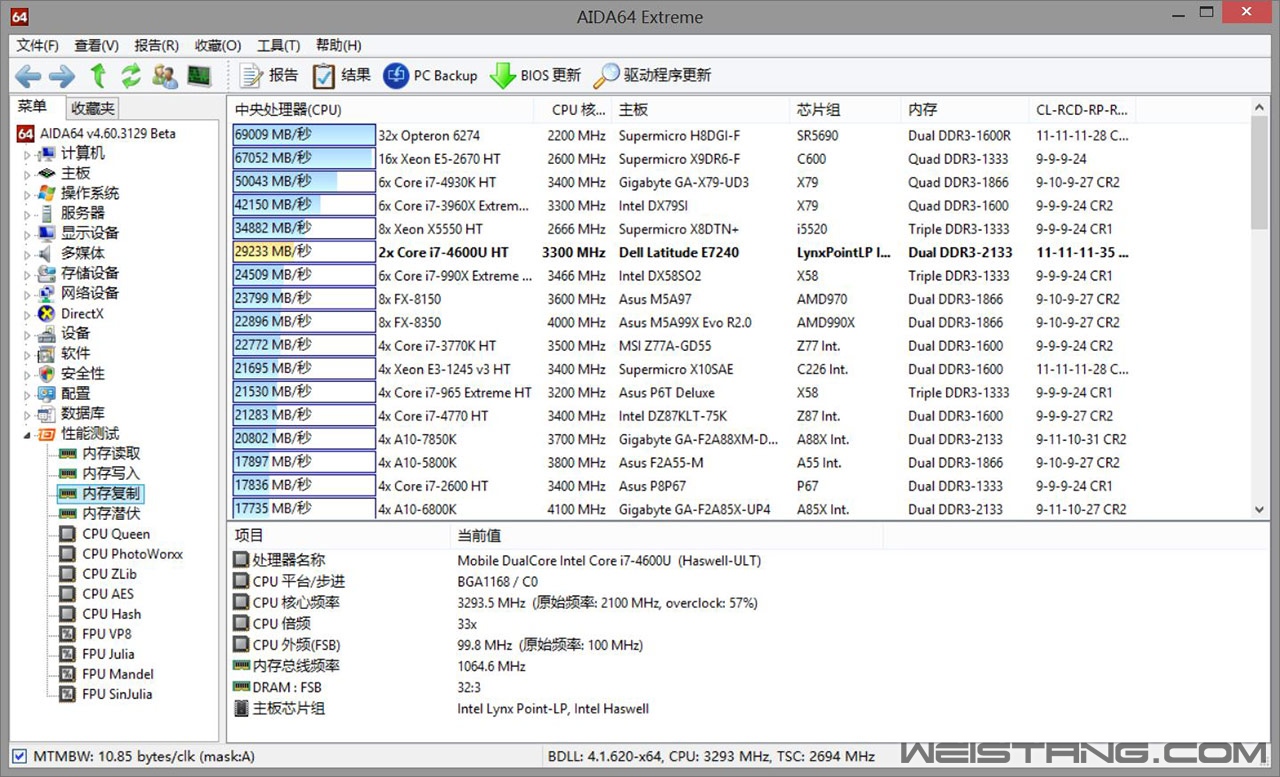Select the 安全性 shield icon
This screenshot has width=1280, height=777.
coord(46,373)
